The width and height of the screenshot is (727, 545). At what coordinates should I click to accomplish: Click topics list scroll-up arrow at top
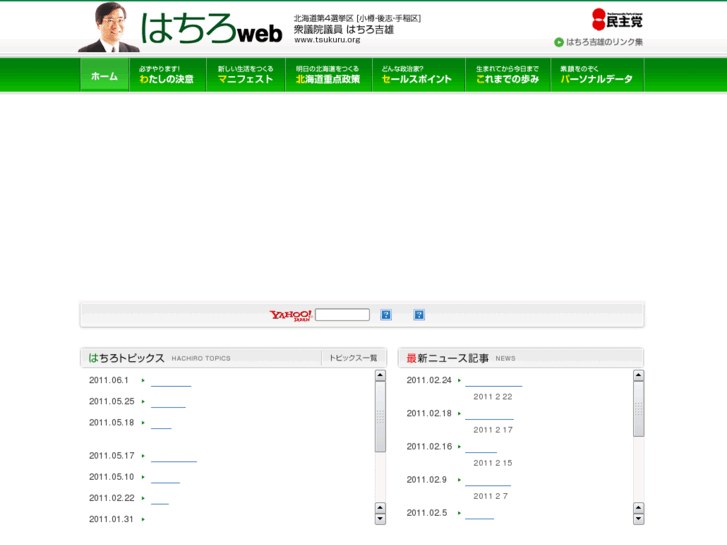point(380,375)
